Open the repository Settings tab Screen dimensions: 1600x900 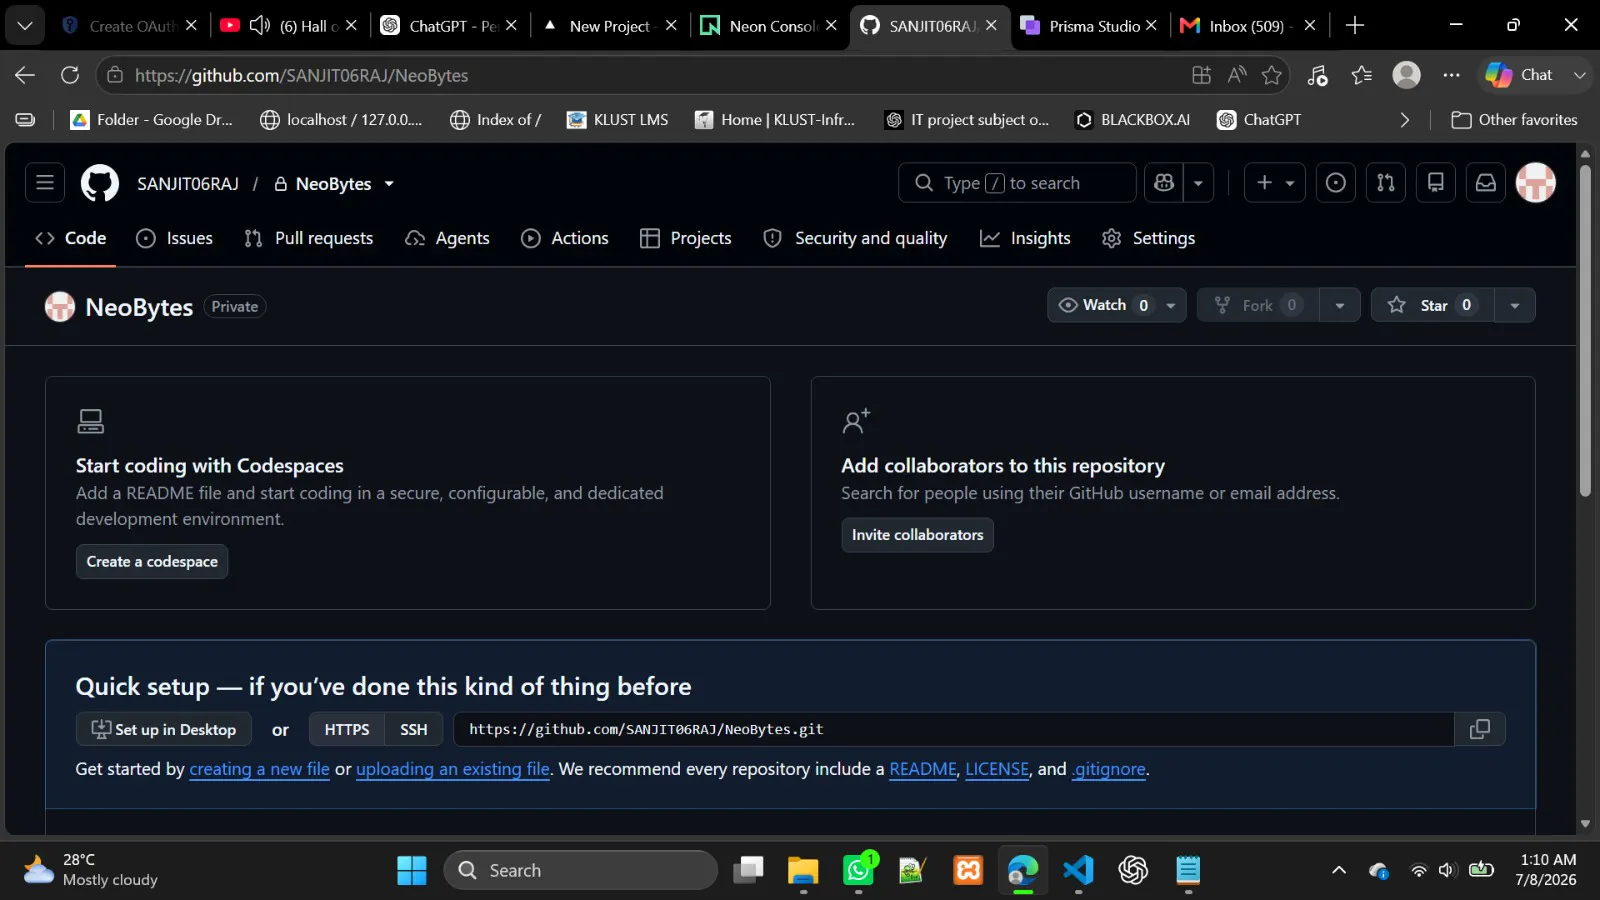tap(1148, 238)
